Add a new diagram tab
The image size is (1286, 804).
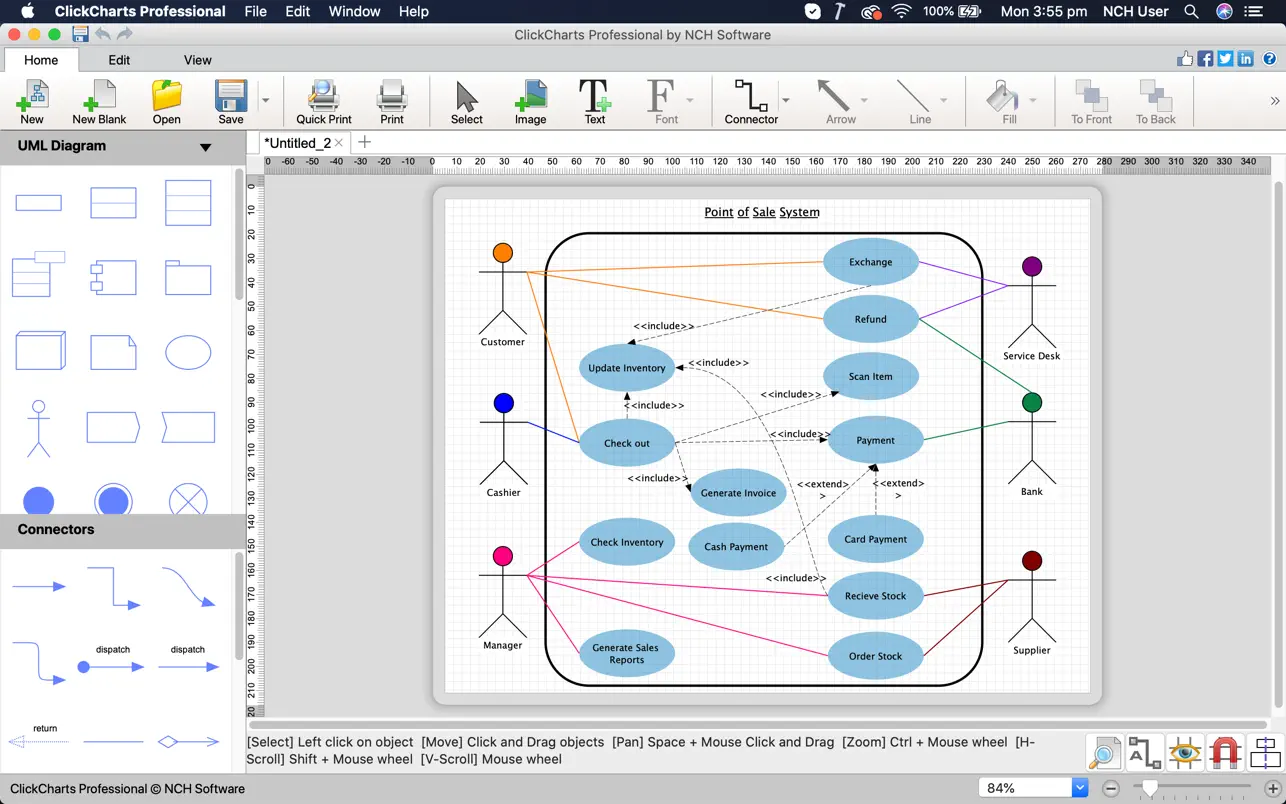tap(364, 142)
